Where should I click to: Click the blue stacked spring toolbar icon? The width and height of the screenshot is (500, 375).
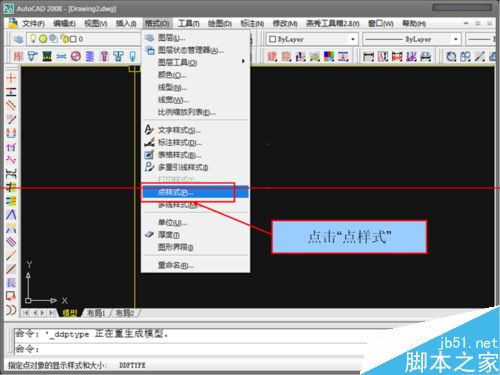[90, 56]
